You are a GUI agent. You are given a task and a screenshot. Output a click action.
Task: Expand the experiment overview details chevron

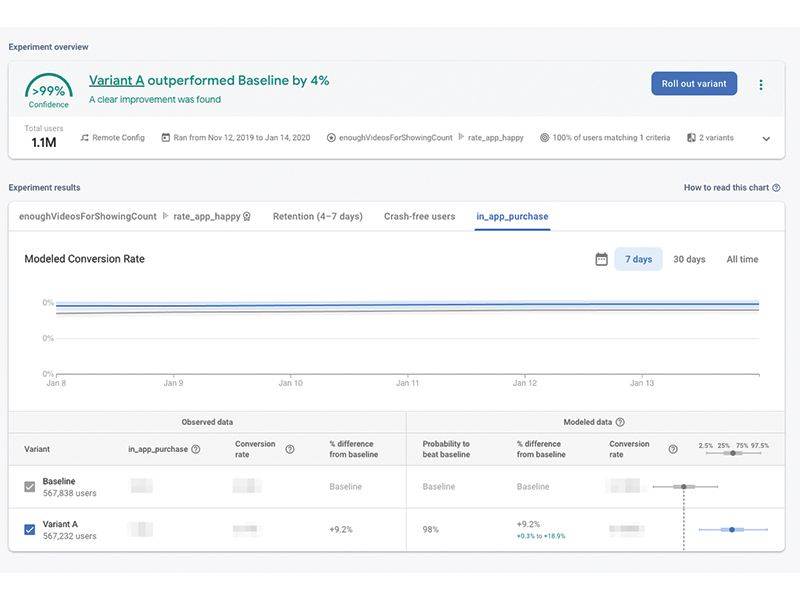pyautogui.click(x=766, y=139)
